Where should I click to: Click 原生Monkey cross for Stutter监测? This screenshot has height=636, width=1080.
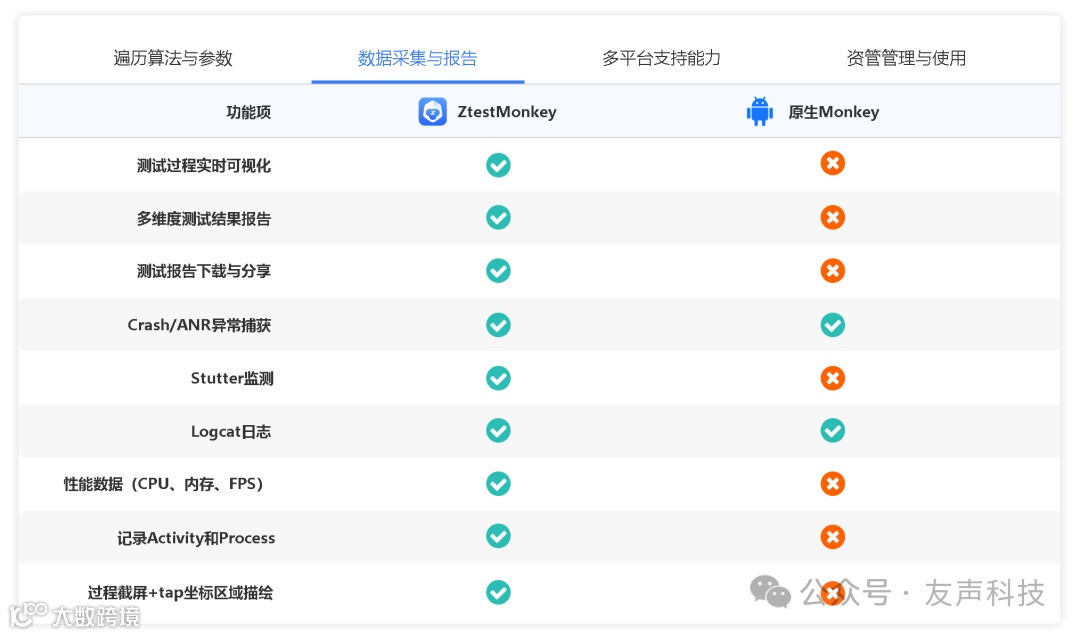[833, 378]
